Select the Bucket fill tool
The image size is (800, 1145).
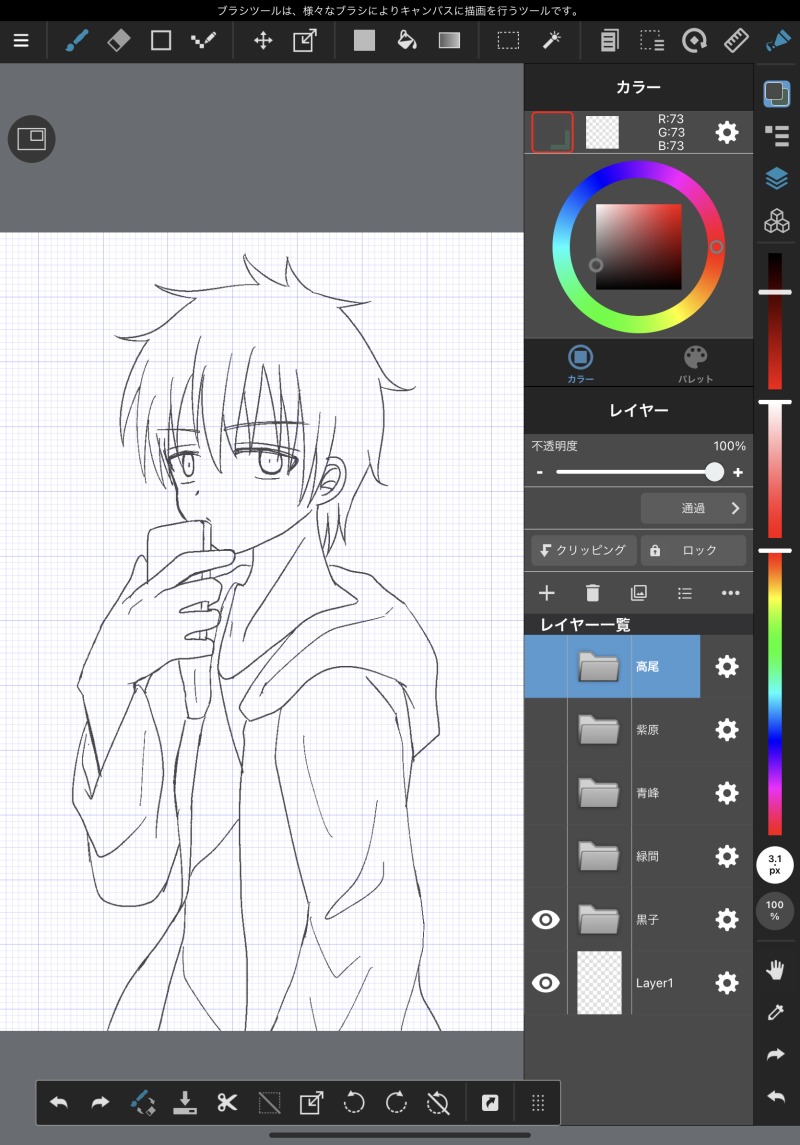click(x=407, y=40)
